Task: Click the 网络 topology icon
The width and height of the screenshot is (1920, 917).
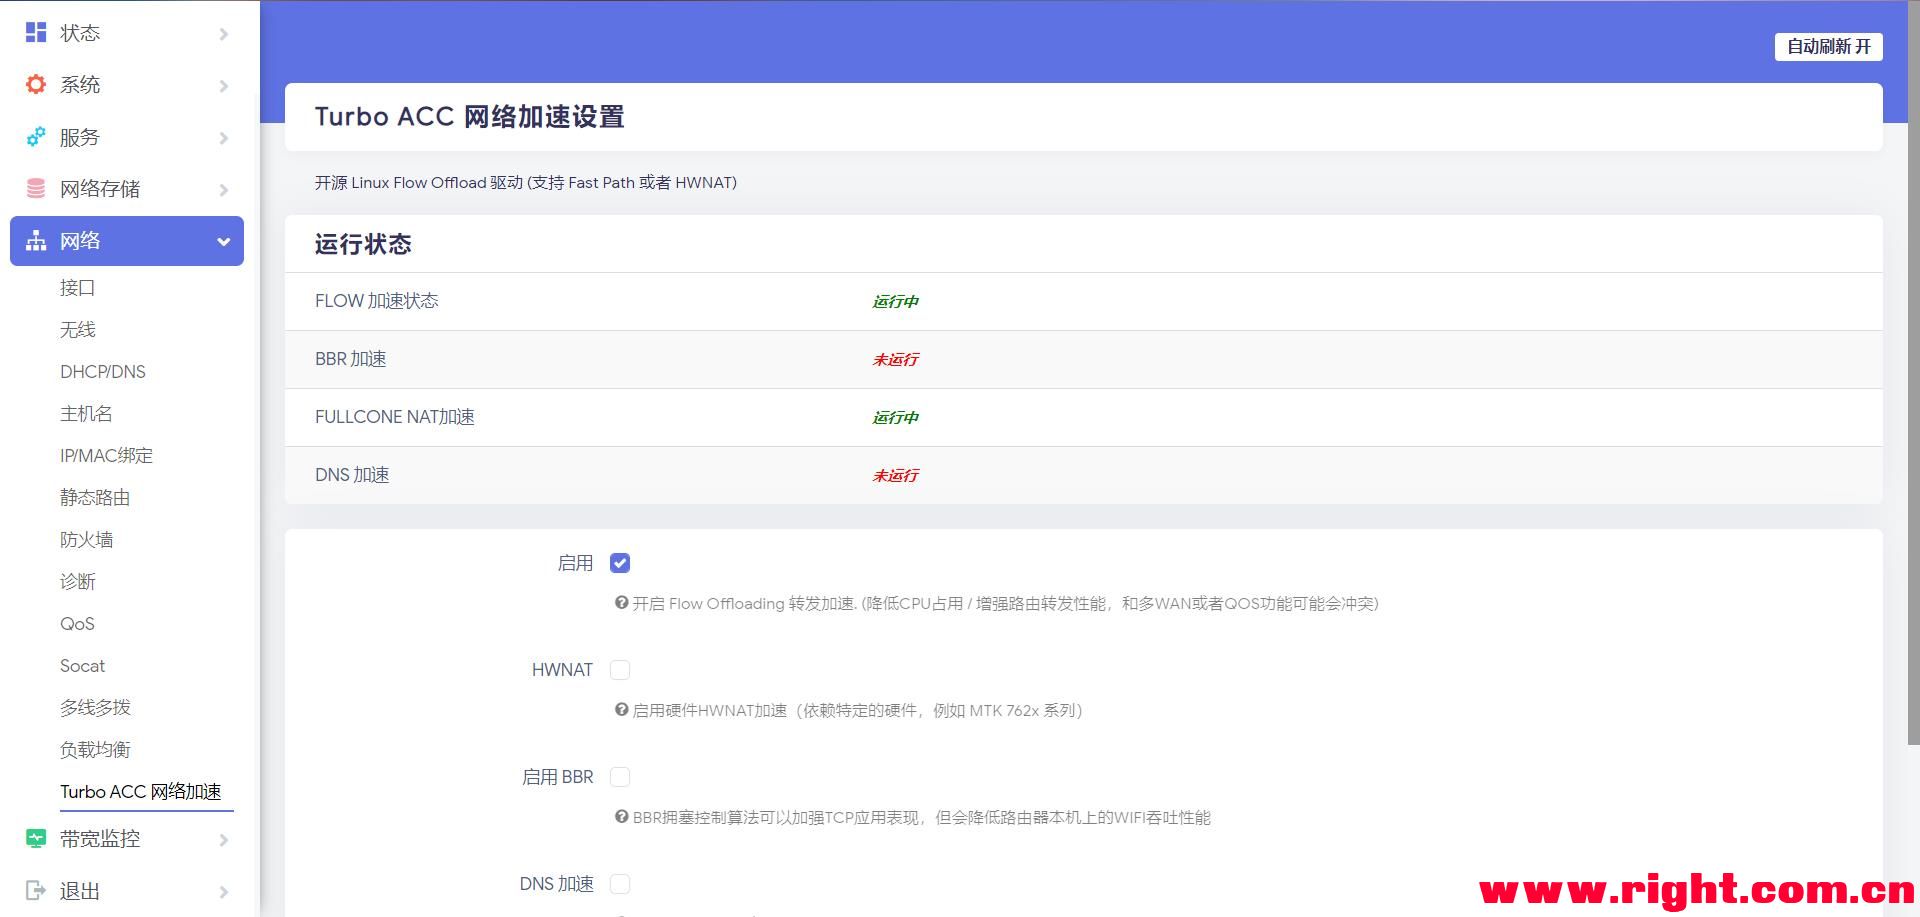Action: coord(36,241)
